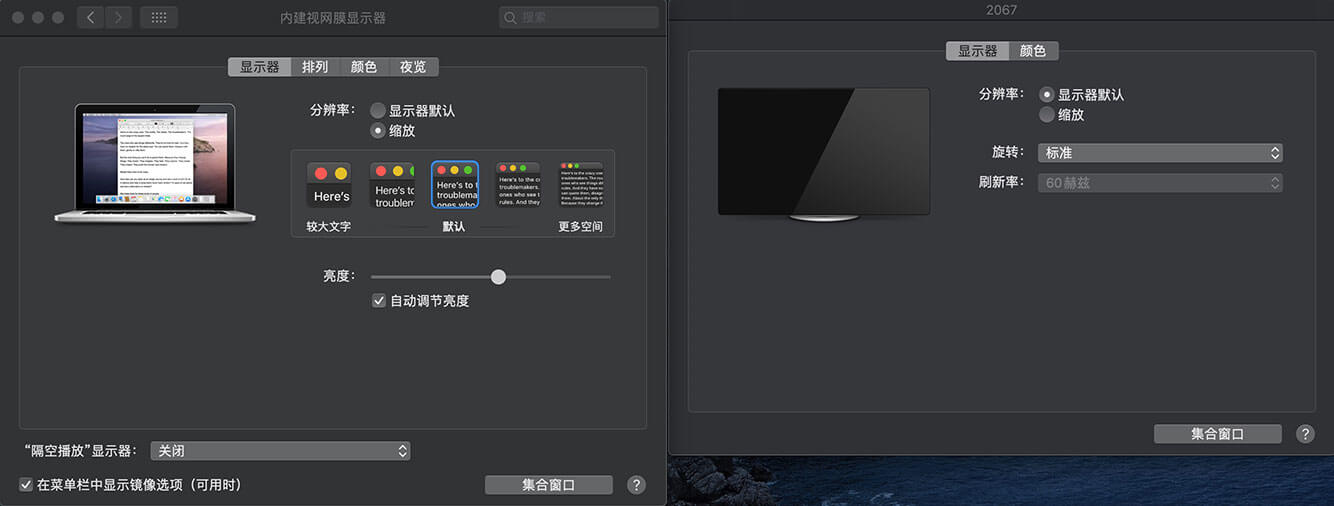Click the external monitor preview image

point(824,154)
